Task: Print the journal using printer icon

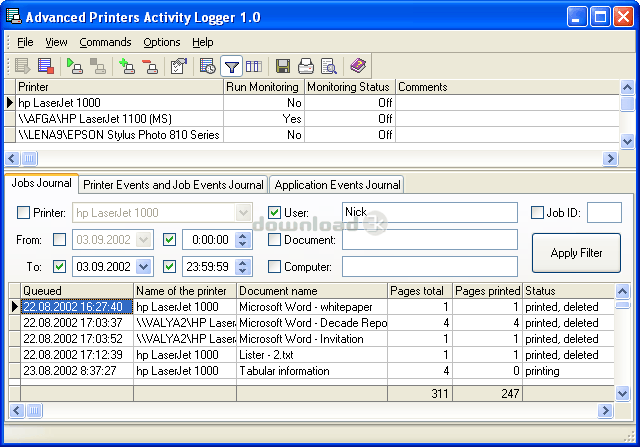Action: 306,66
